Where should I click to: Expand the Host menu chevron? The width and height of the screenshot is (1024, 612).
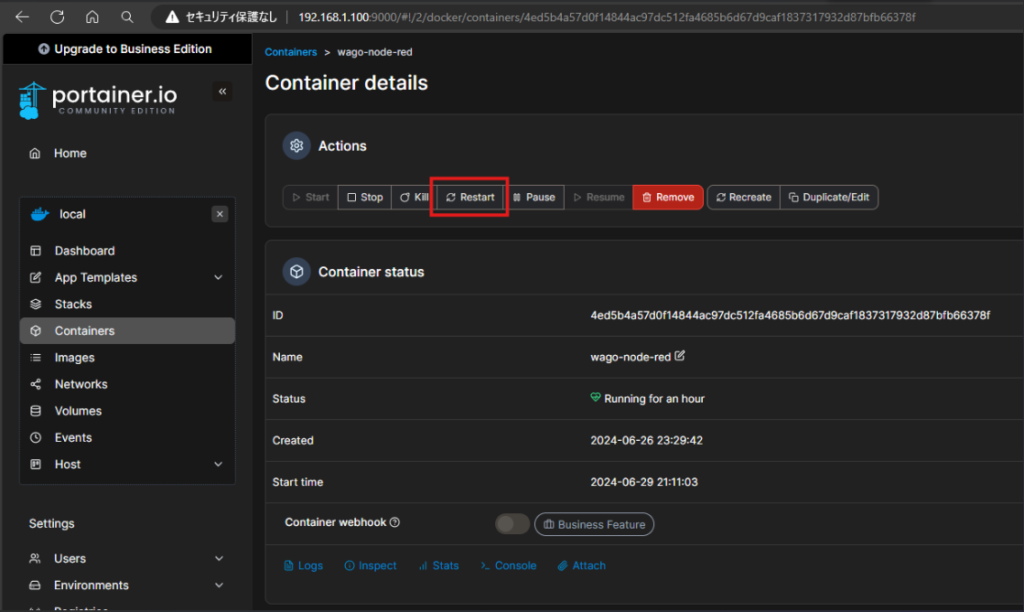218,464
